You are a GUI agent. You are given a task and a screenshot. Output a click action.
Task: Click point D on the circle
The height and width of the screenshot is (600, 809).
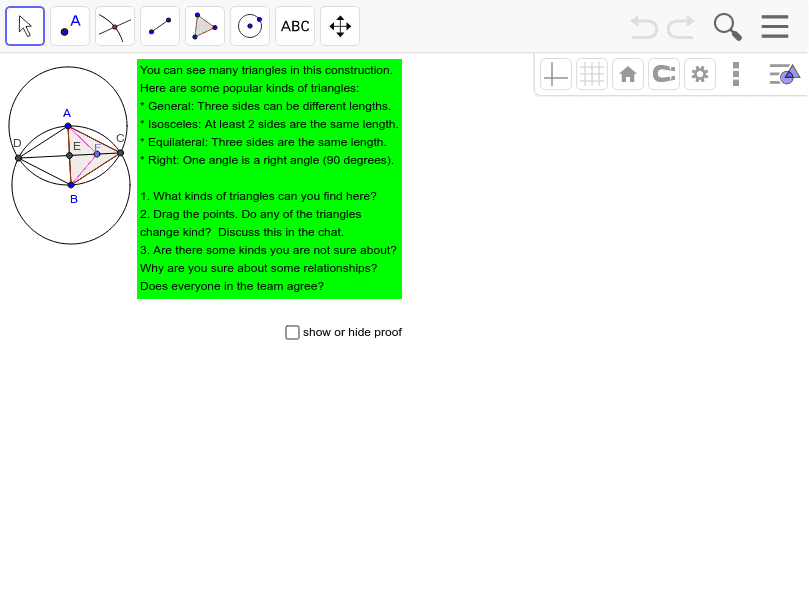[x=18, y=158]
